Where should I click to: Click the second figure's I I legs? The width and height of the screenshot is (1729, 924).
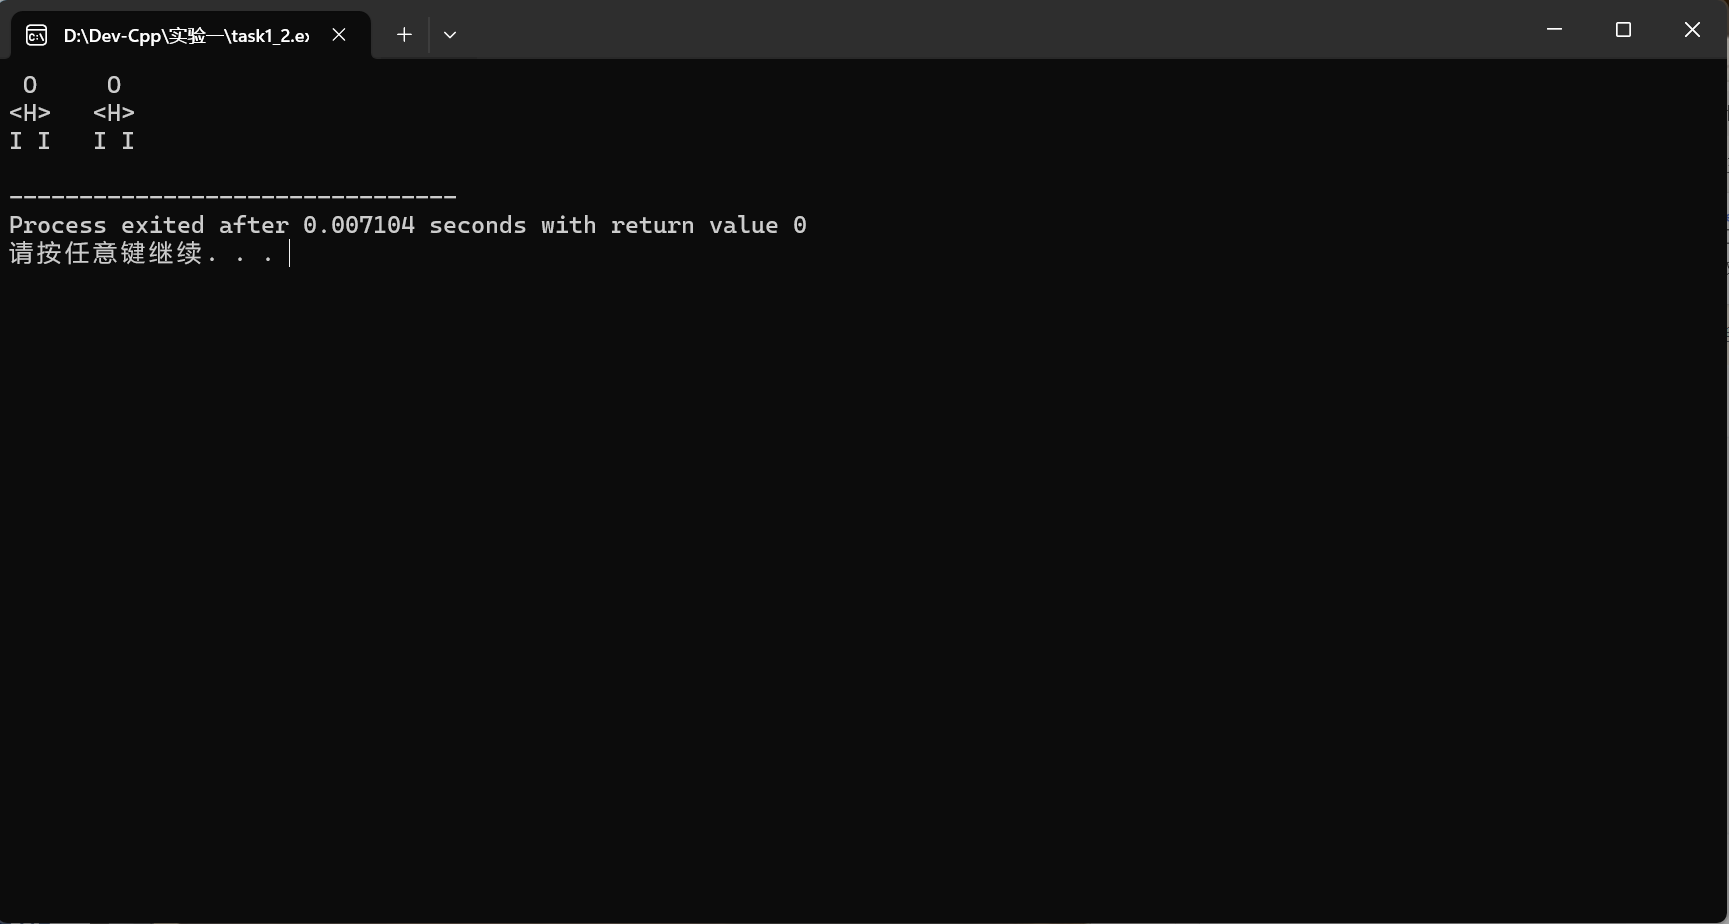[114, 141]
